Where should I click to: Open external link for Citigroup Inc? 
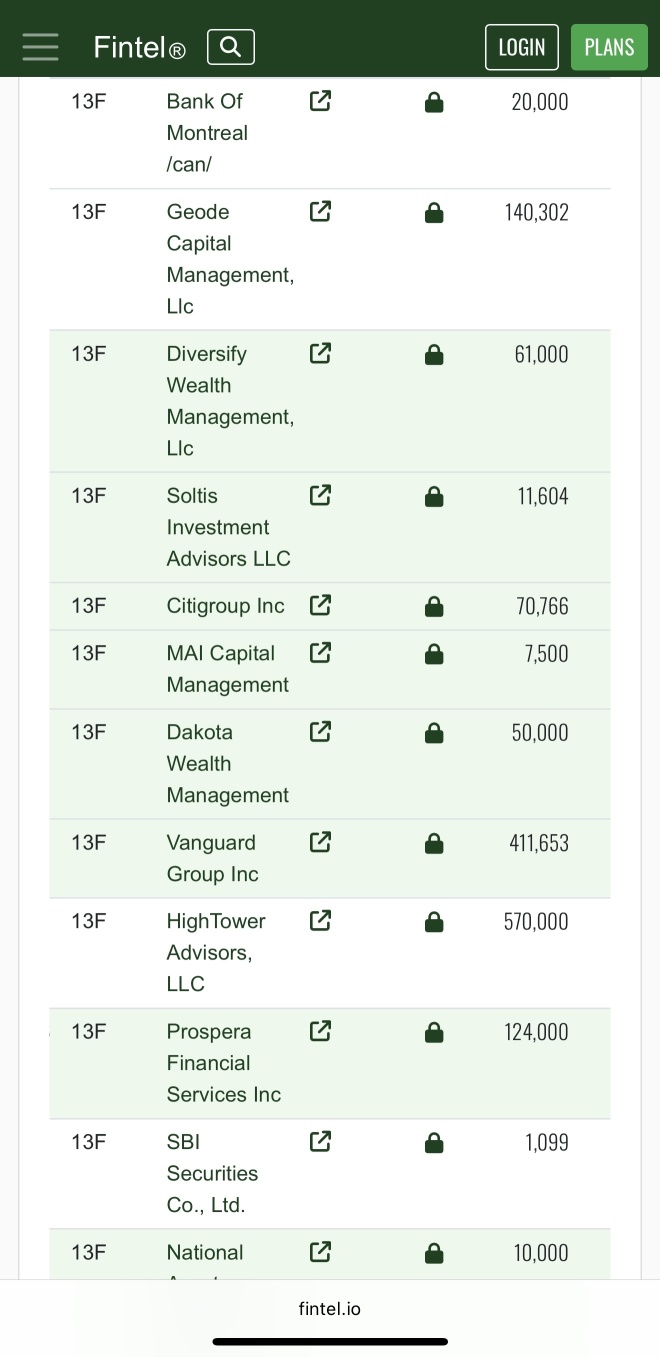point(320,606)
